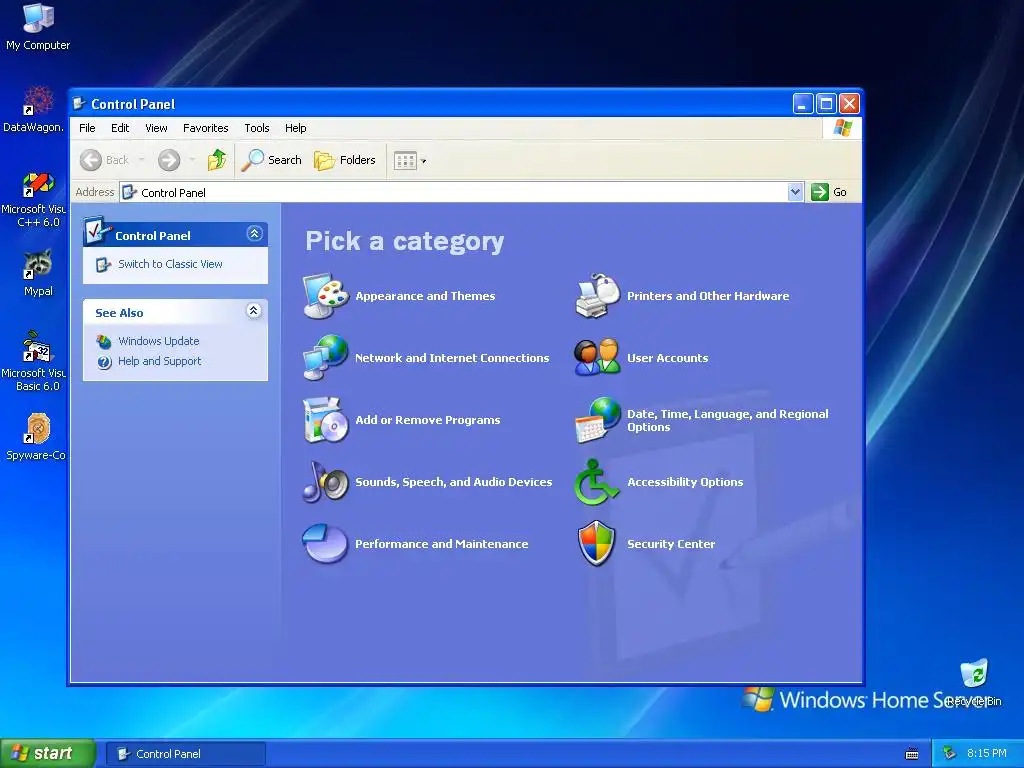The width and height of the screenshot is (1024, 768).
Task: Click the Control Panel taskbar button
Action: coord(185,754)
